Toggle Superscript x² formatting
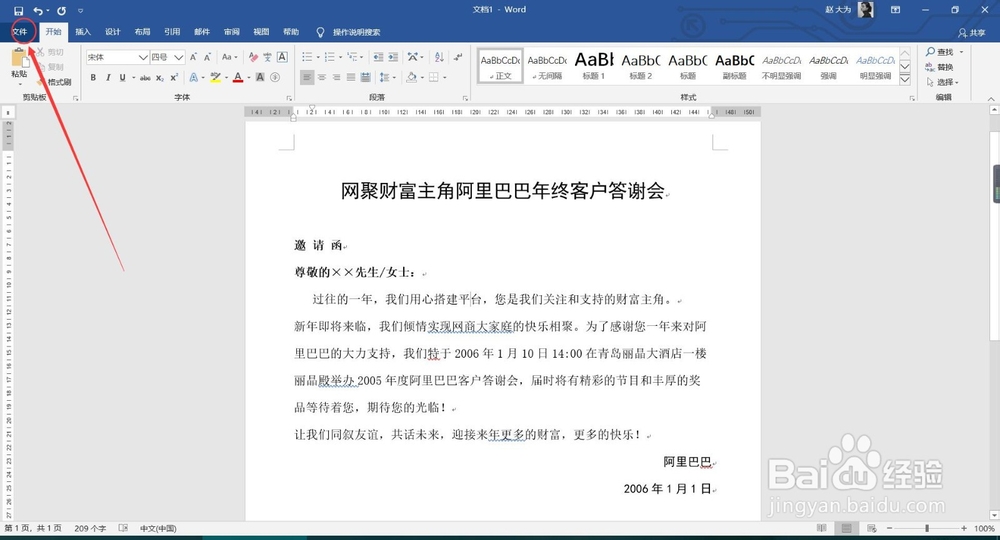Image resolution: width=1000 pixels, height=540 pixels. click(173, 78)
